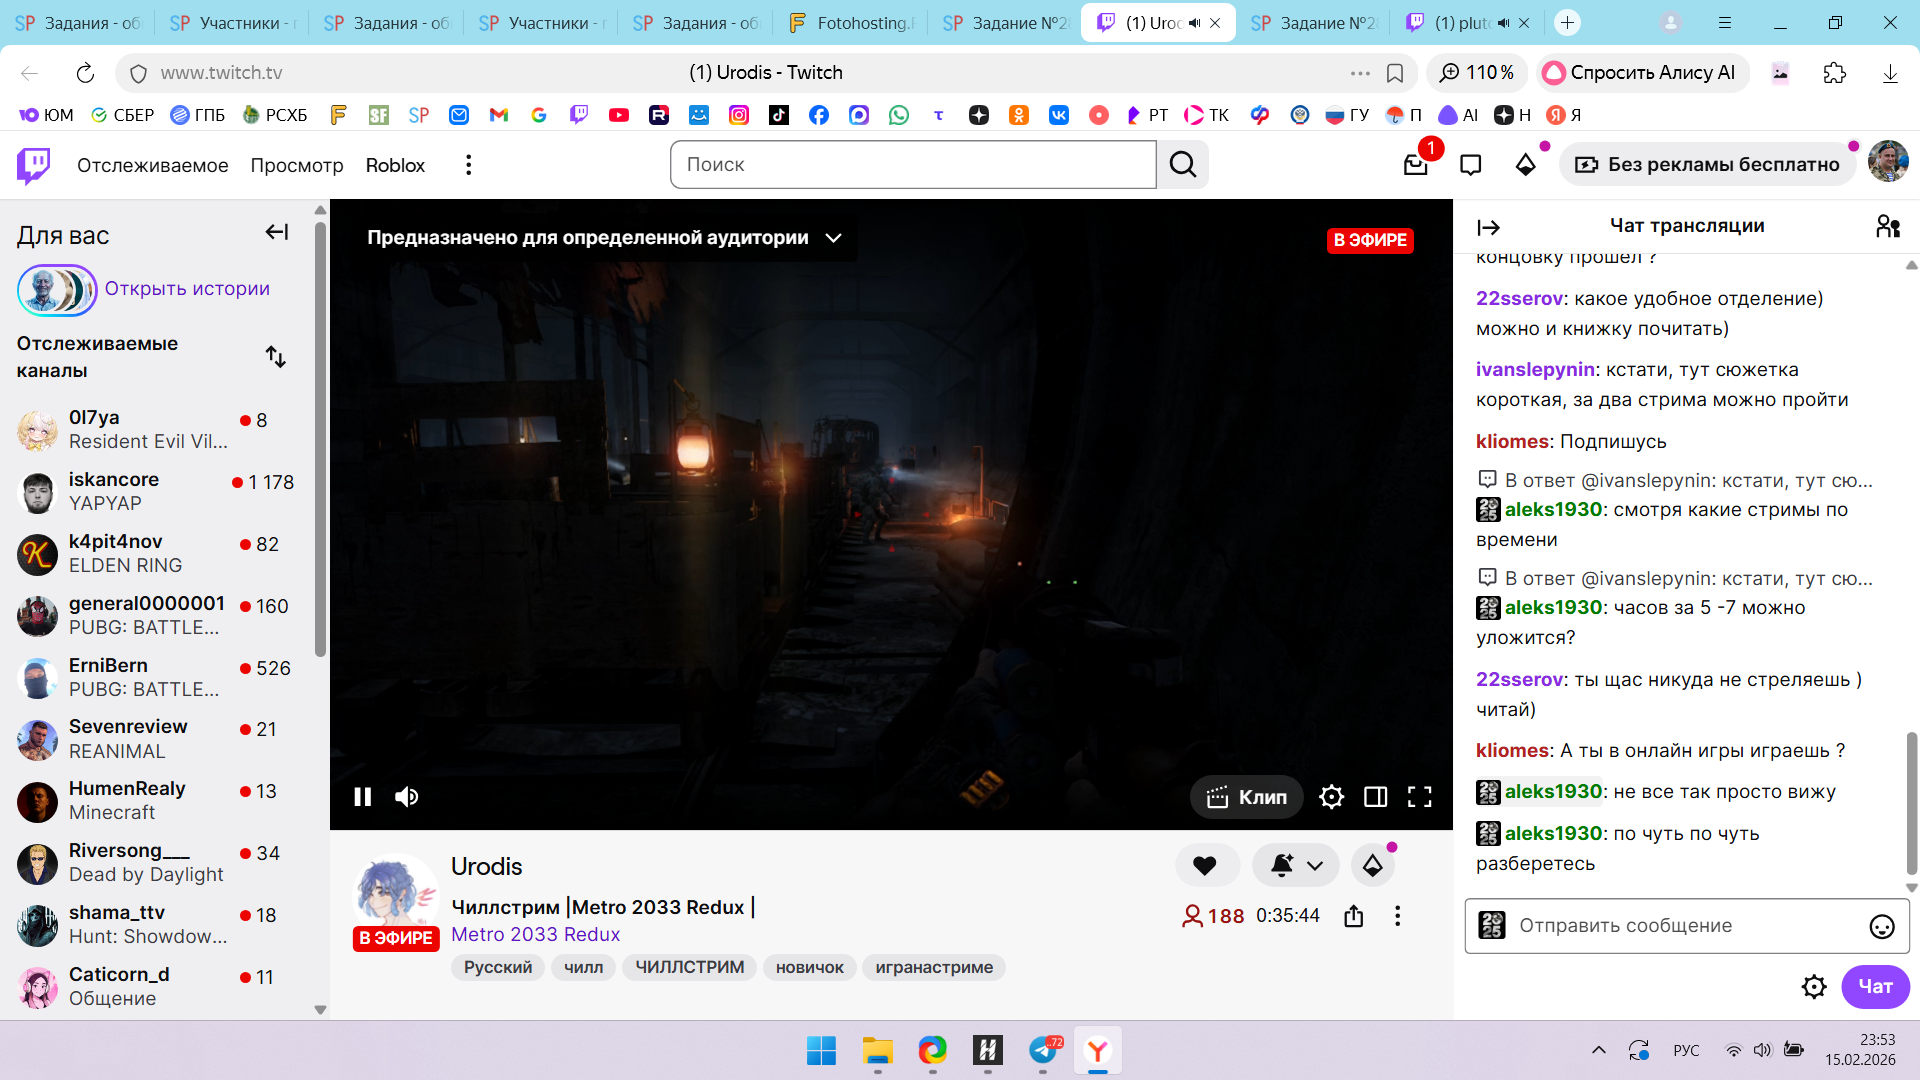Viewport: 1920px width, 1080px height.
Task: Follow Urodis with heart button
Action: 1205,866
